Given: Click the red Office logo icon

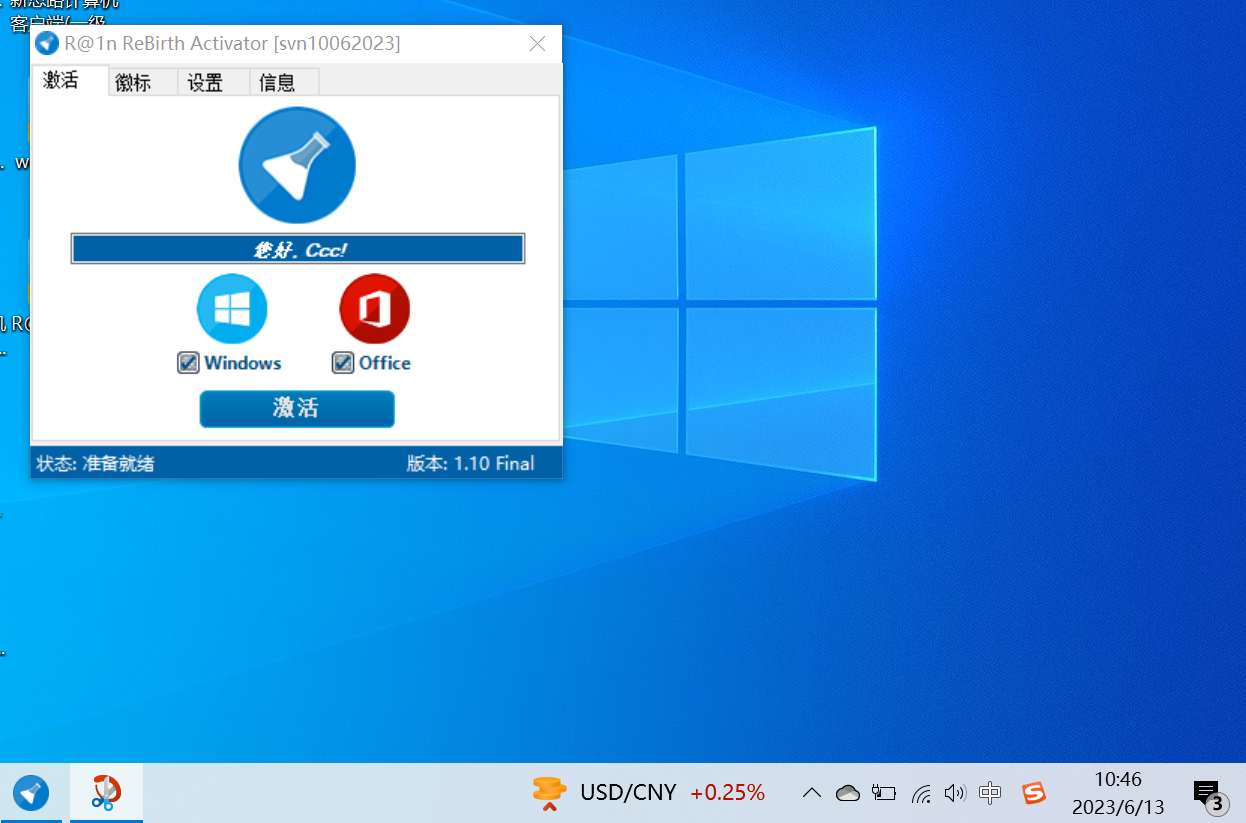Looking at the screenshot, I should click(375, 309).
